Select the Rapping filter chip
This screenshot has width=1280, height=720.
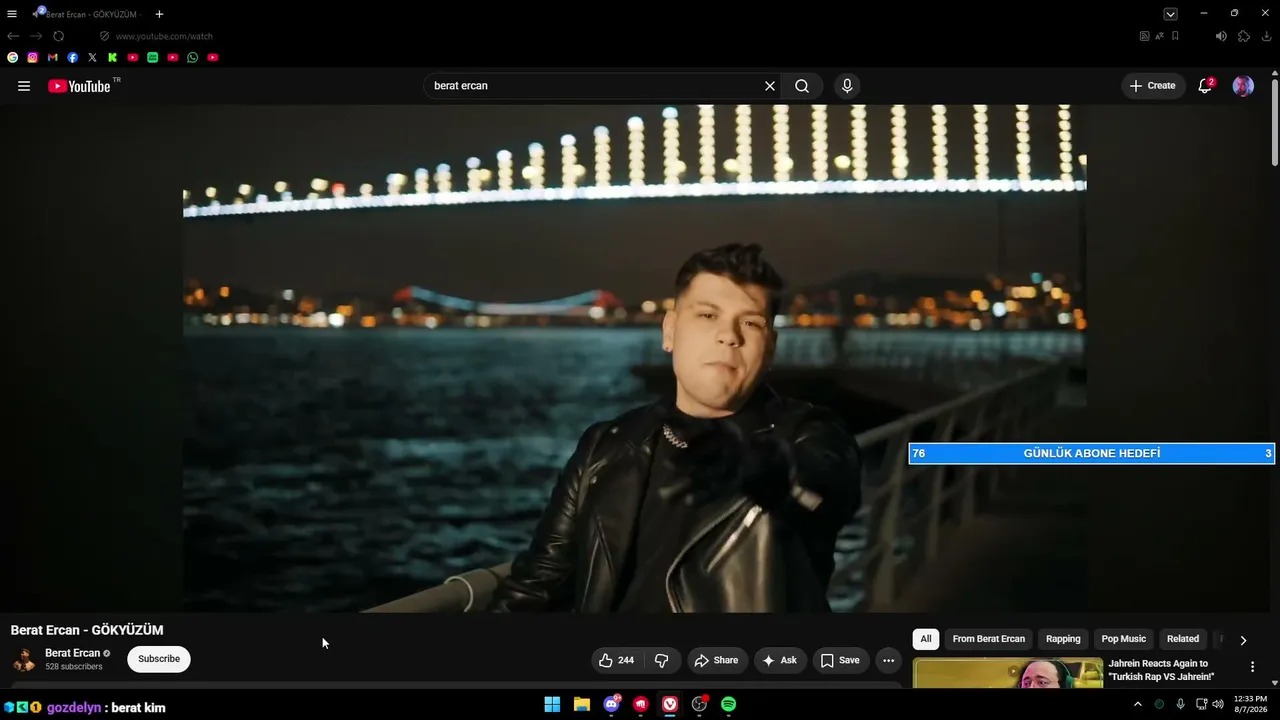(x=1063, y=639)
